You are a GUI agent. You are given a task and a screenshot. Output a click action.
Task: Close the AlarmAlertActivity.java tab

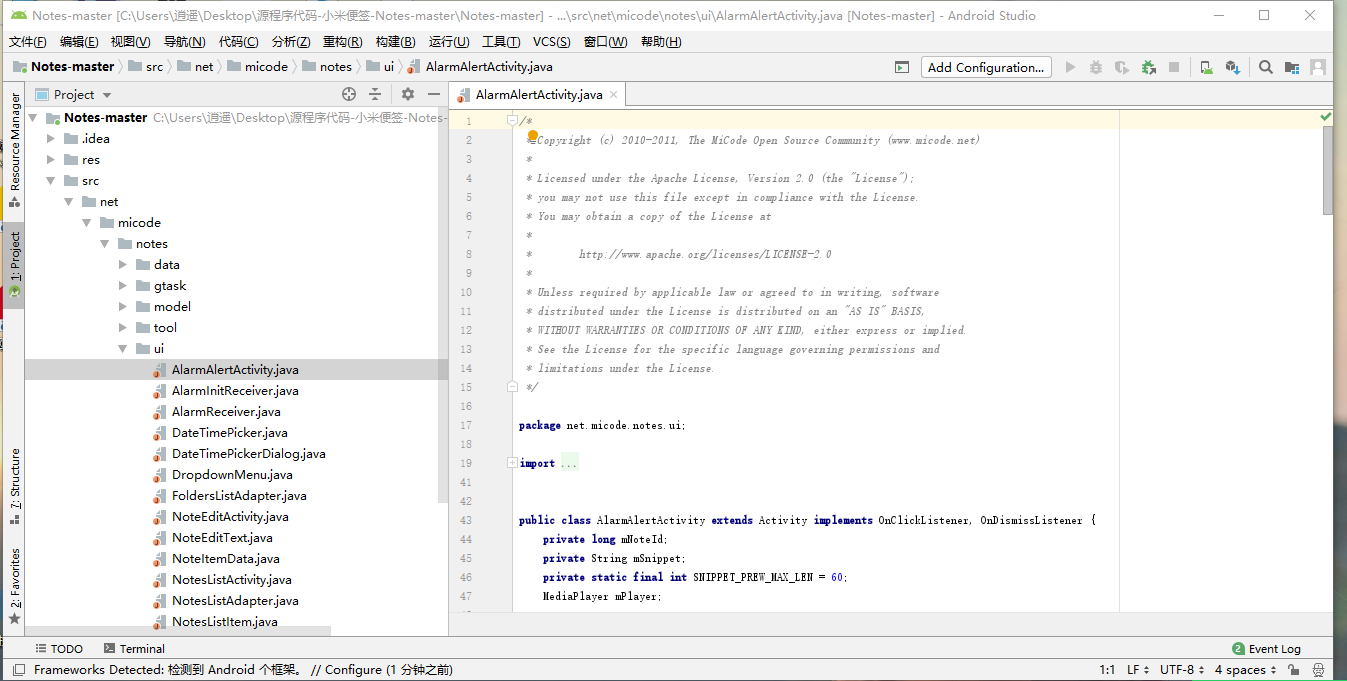(x=614, y=94)
